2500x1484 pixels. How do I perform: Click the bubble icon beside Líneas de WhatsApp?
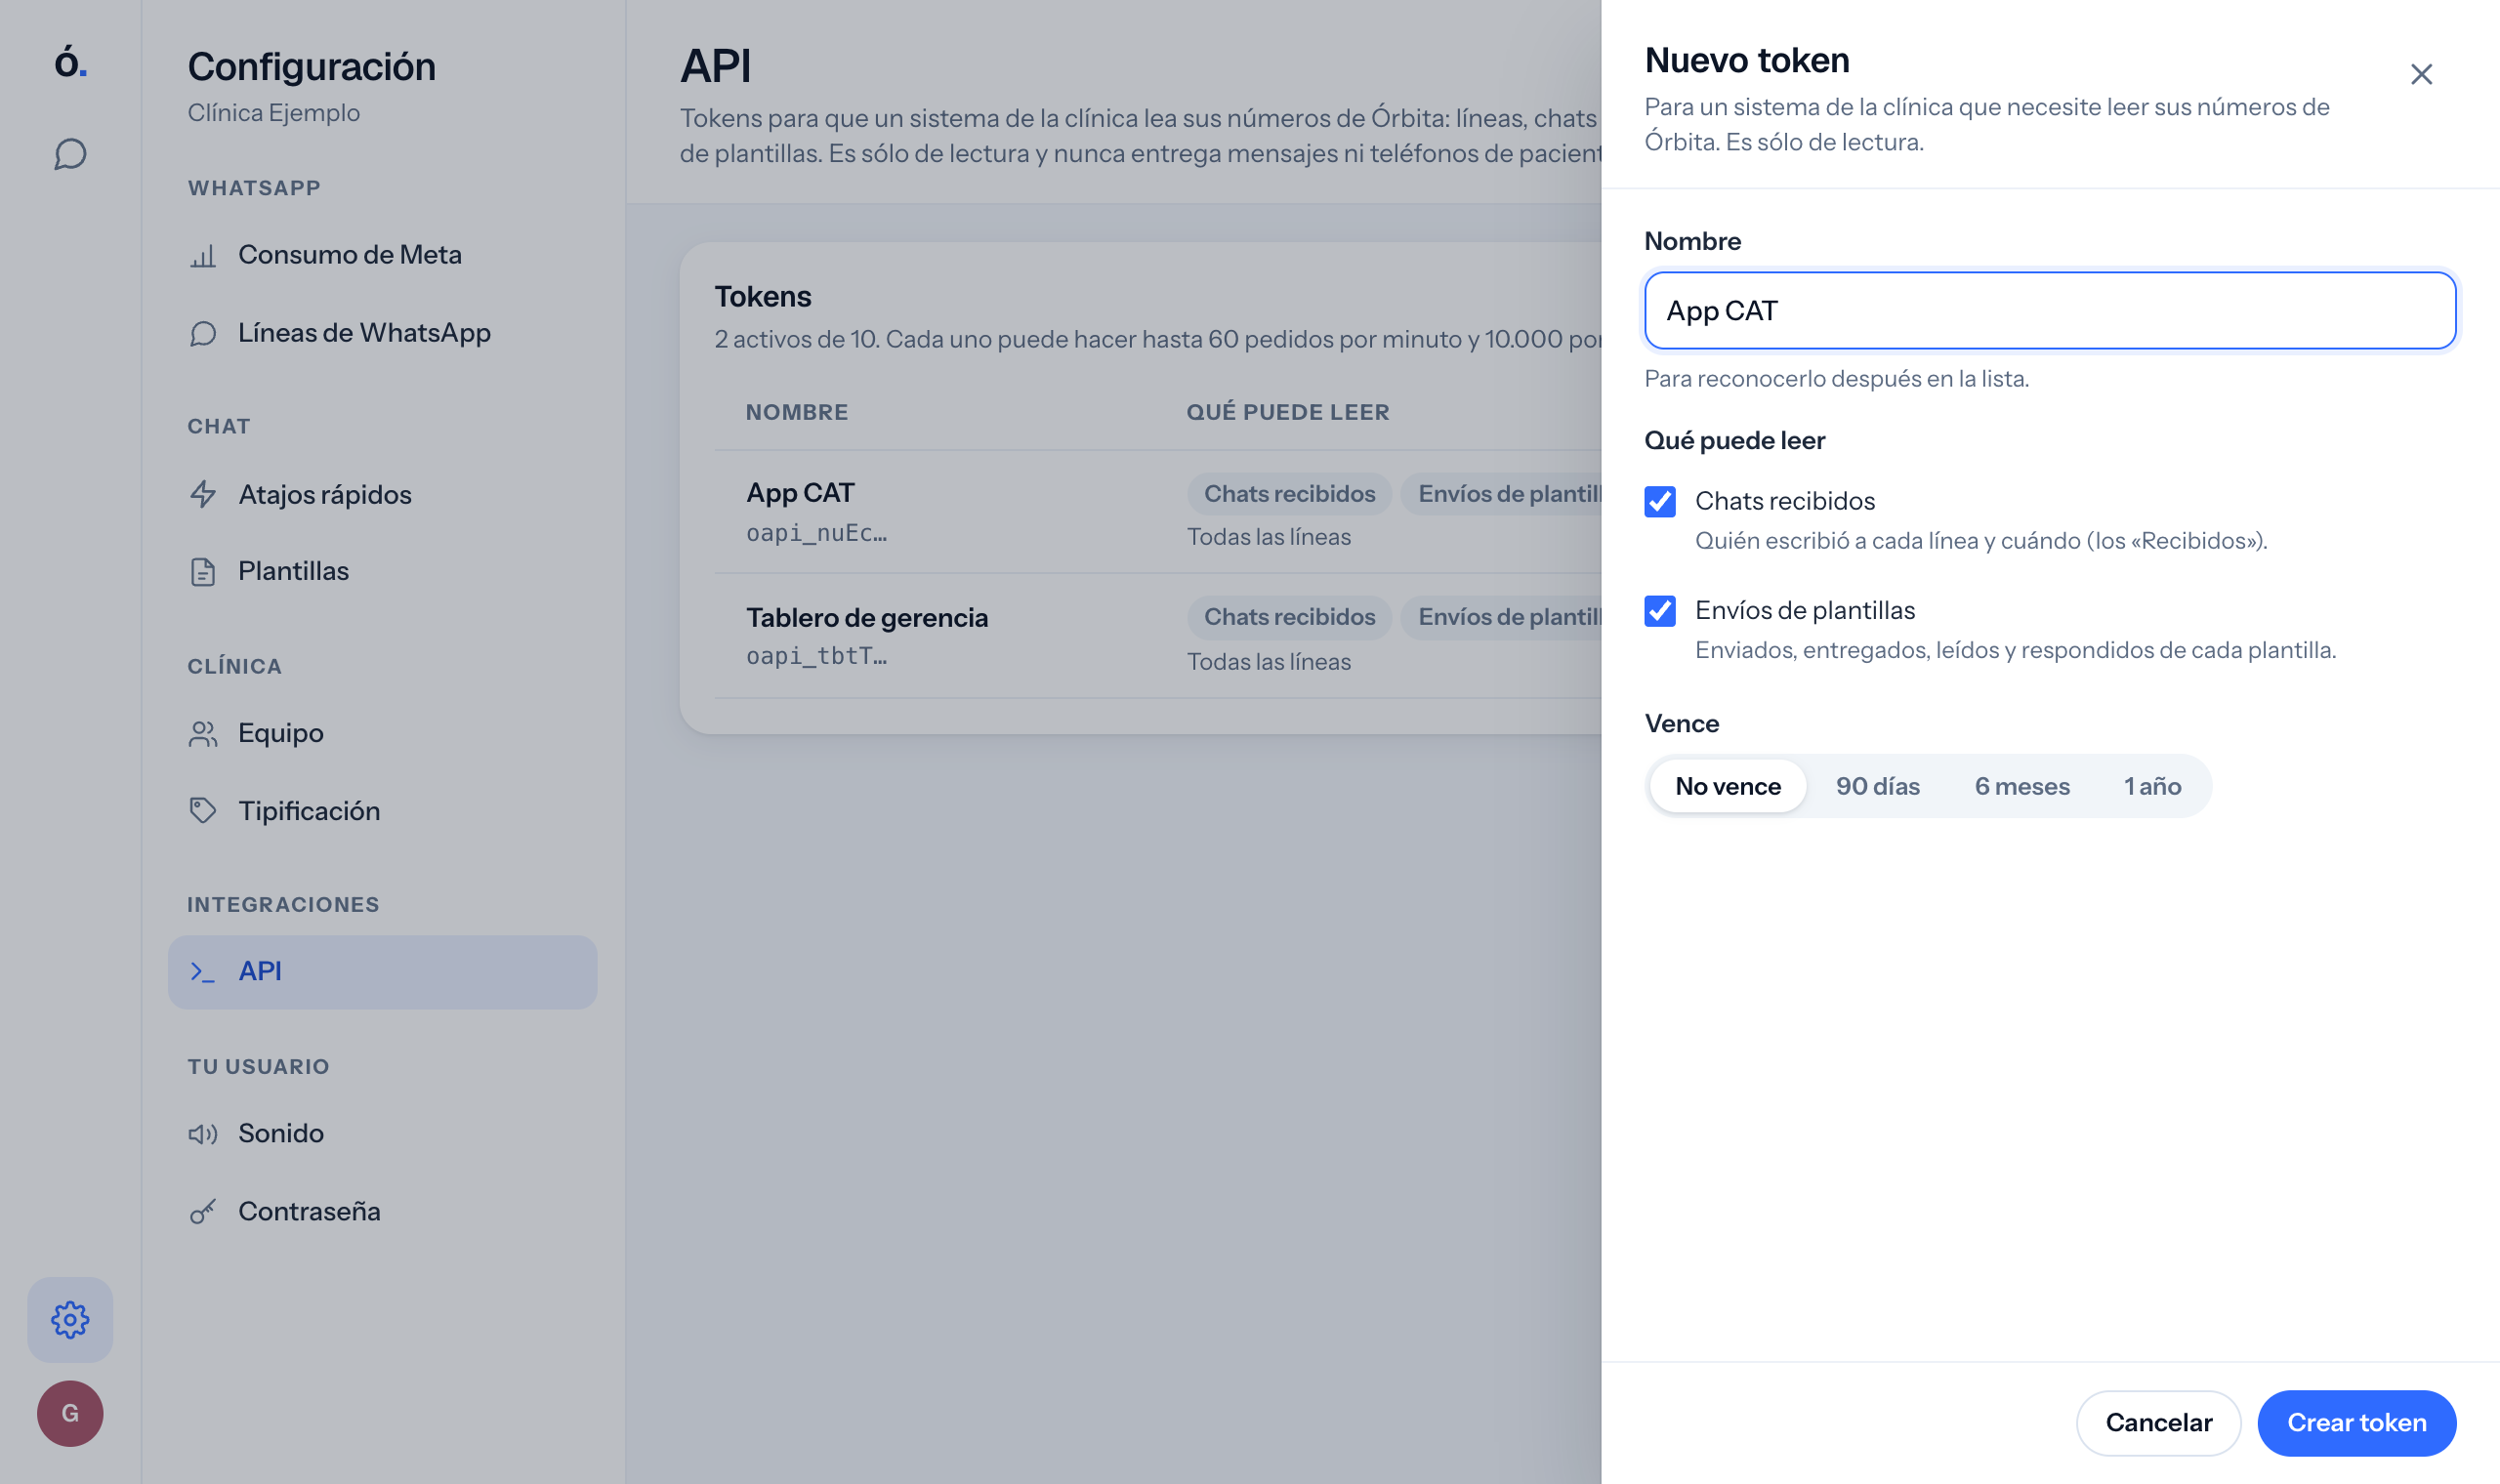[203, 333]
